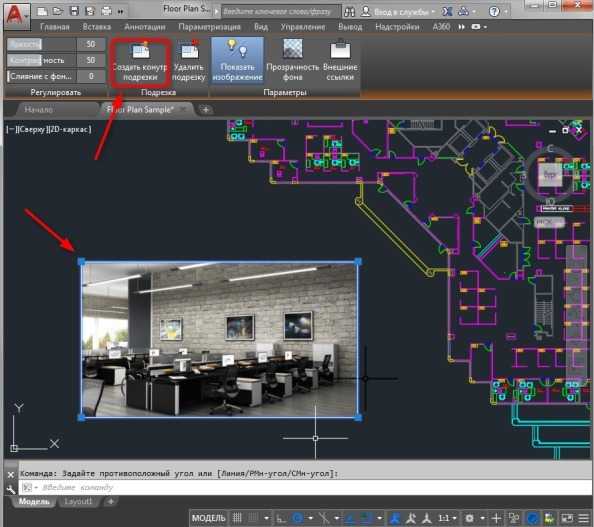The height and width of the screenshot is (527, 594).
Task: Click the annotation monitor plus icon
Action: 496,518
